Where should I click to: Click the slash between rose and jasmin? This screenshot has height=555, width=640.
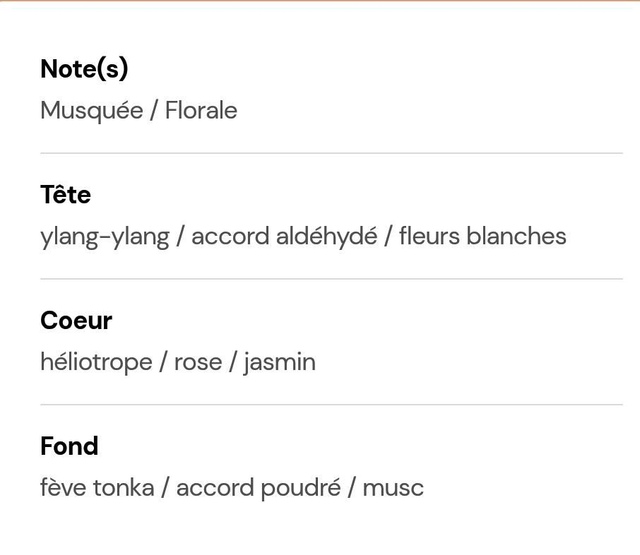[x=232, y=362]
